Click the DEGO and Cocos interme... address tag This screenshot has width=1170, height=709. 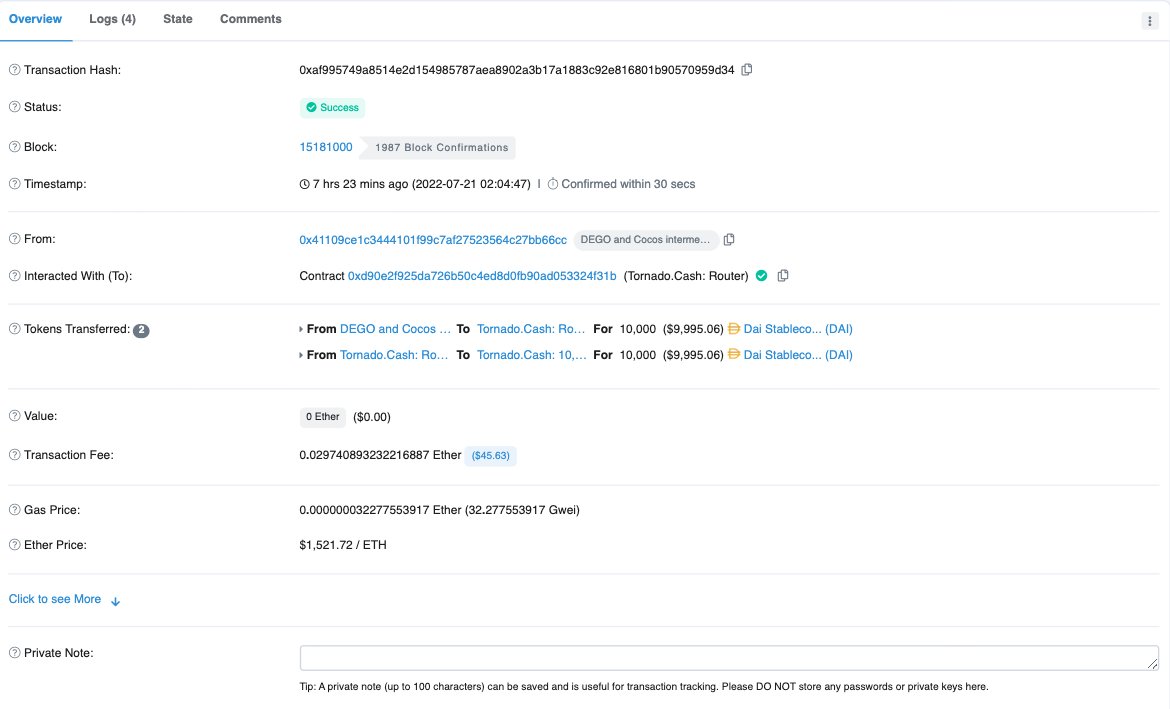pos(645,240)
